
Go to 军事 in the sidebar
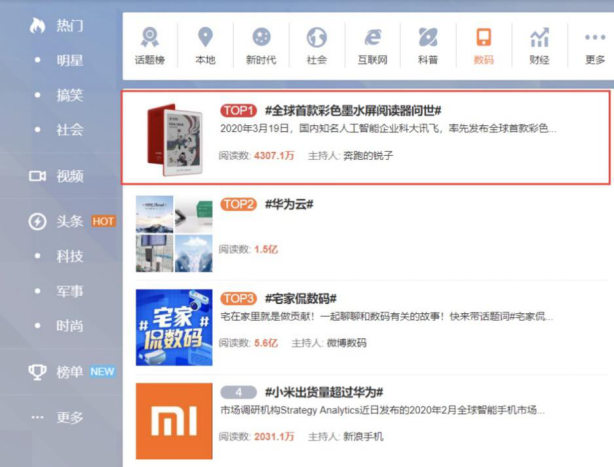pyautogui.click(x=70, y=291)
